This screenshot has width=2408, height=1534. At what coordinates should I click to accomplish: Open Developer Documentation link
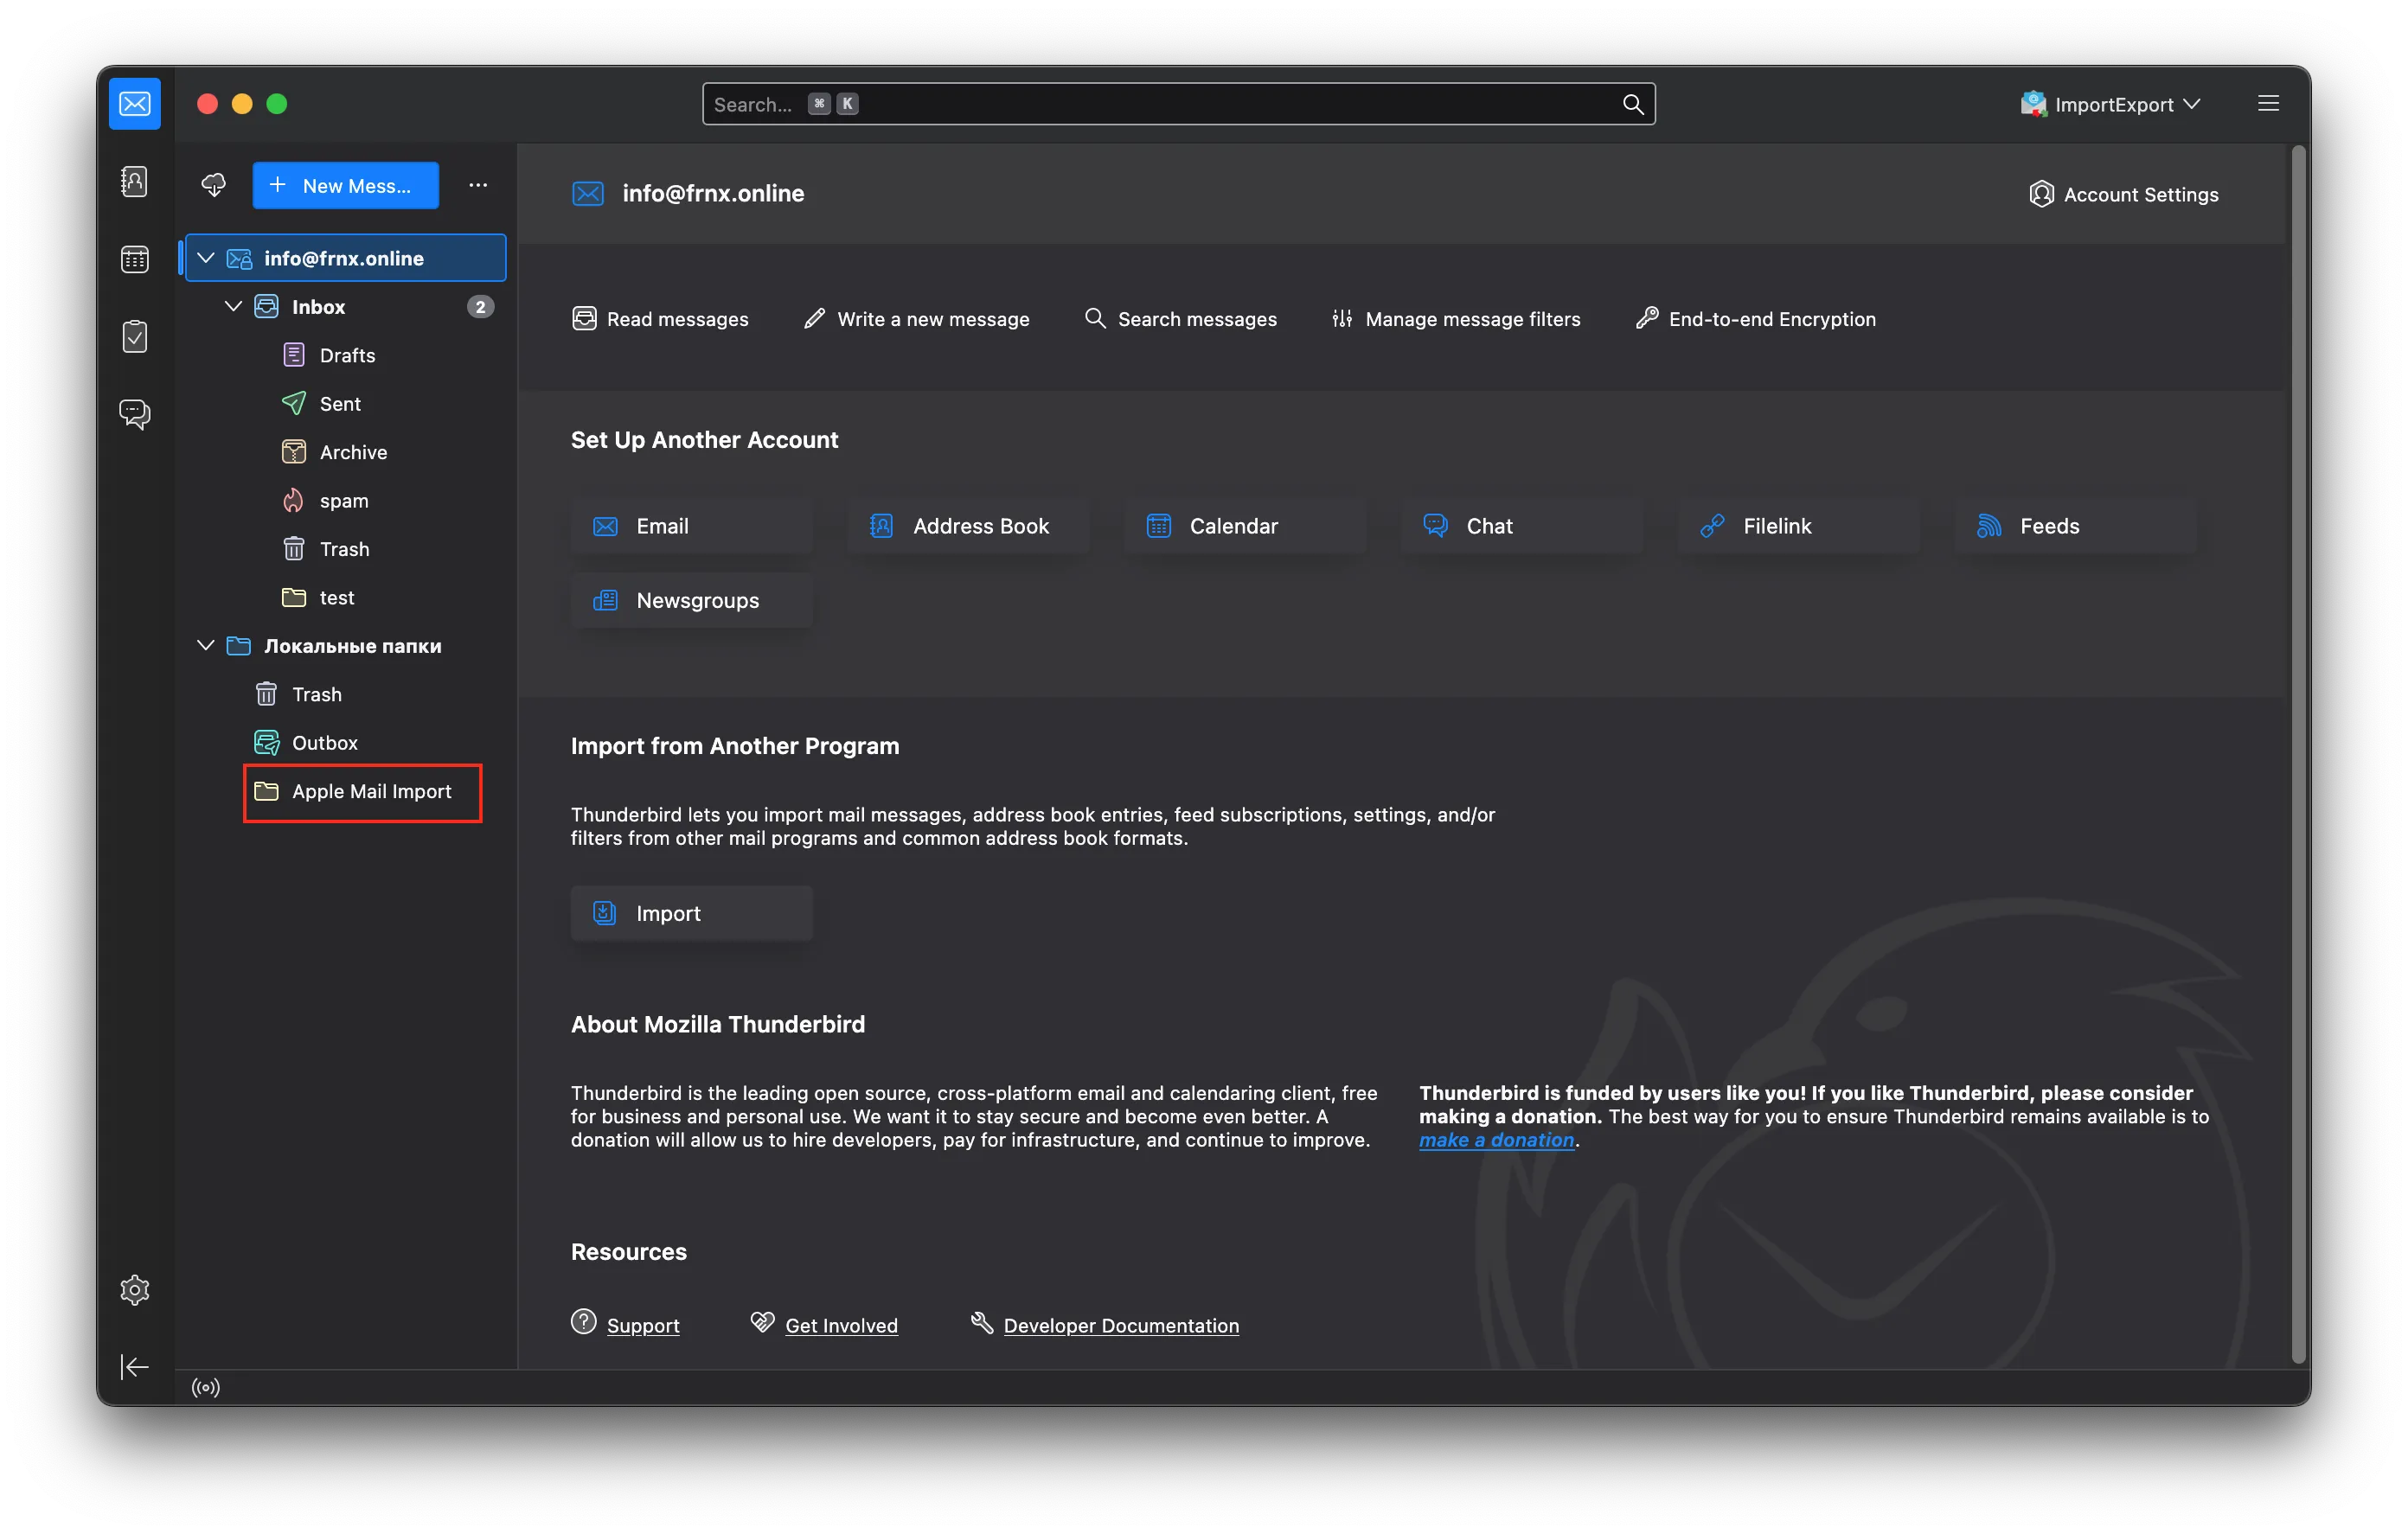click(x=1121, y=1325)
